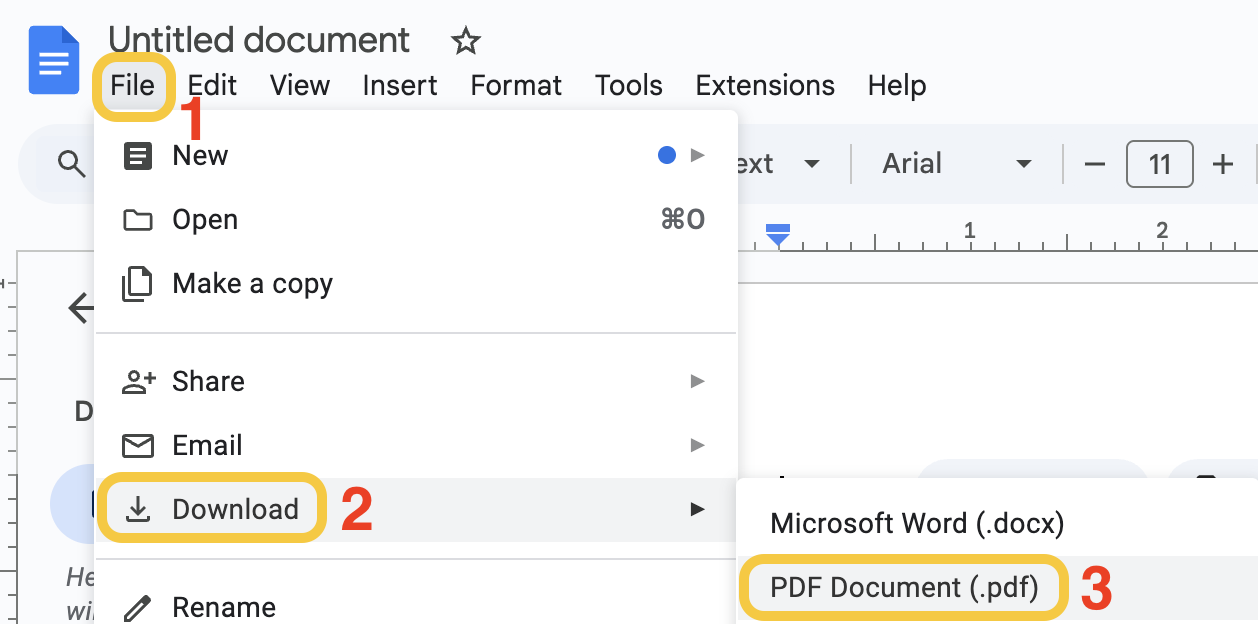Select the Download menu entry
The image size is (1258, 624).
[415, 509]
